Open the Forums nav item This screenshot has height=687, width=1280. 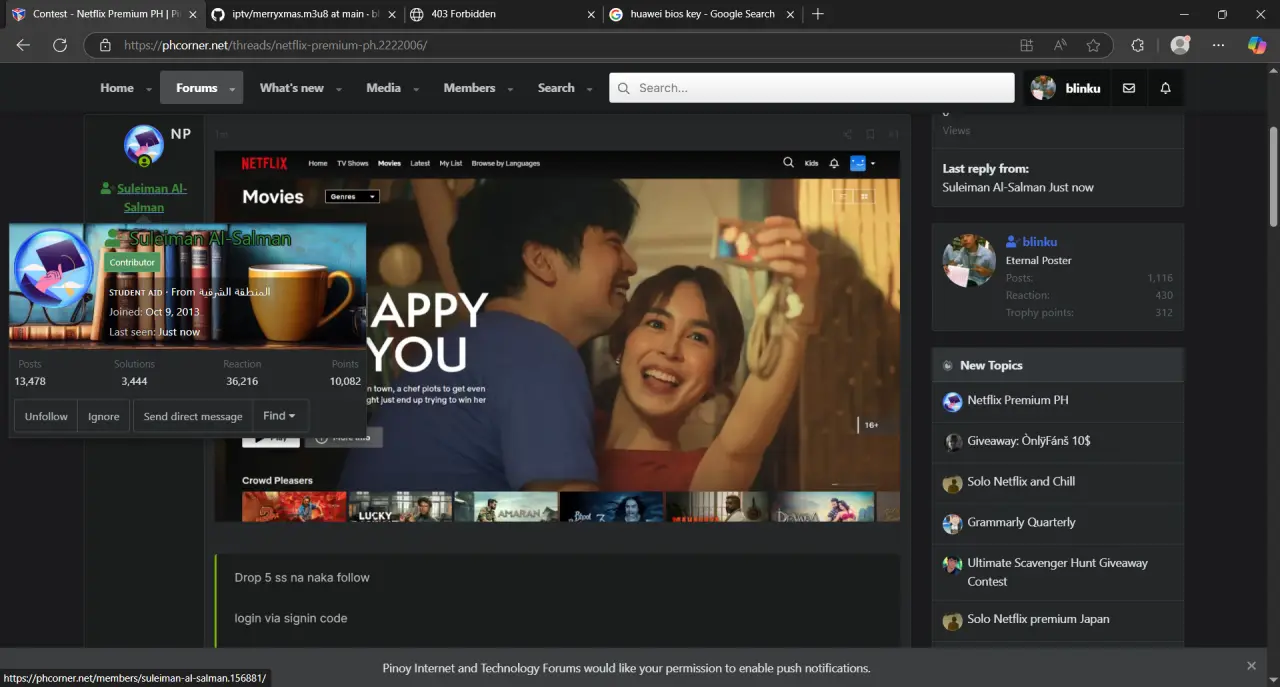[197, 88]
